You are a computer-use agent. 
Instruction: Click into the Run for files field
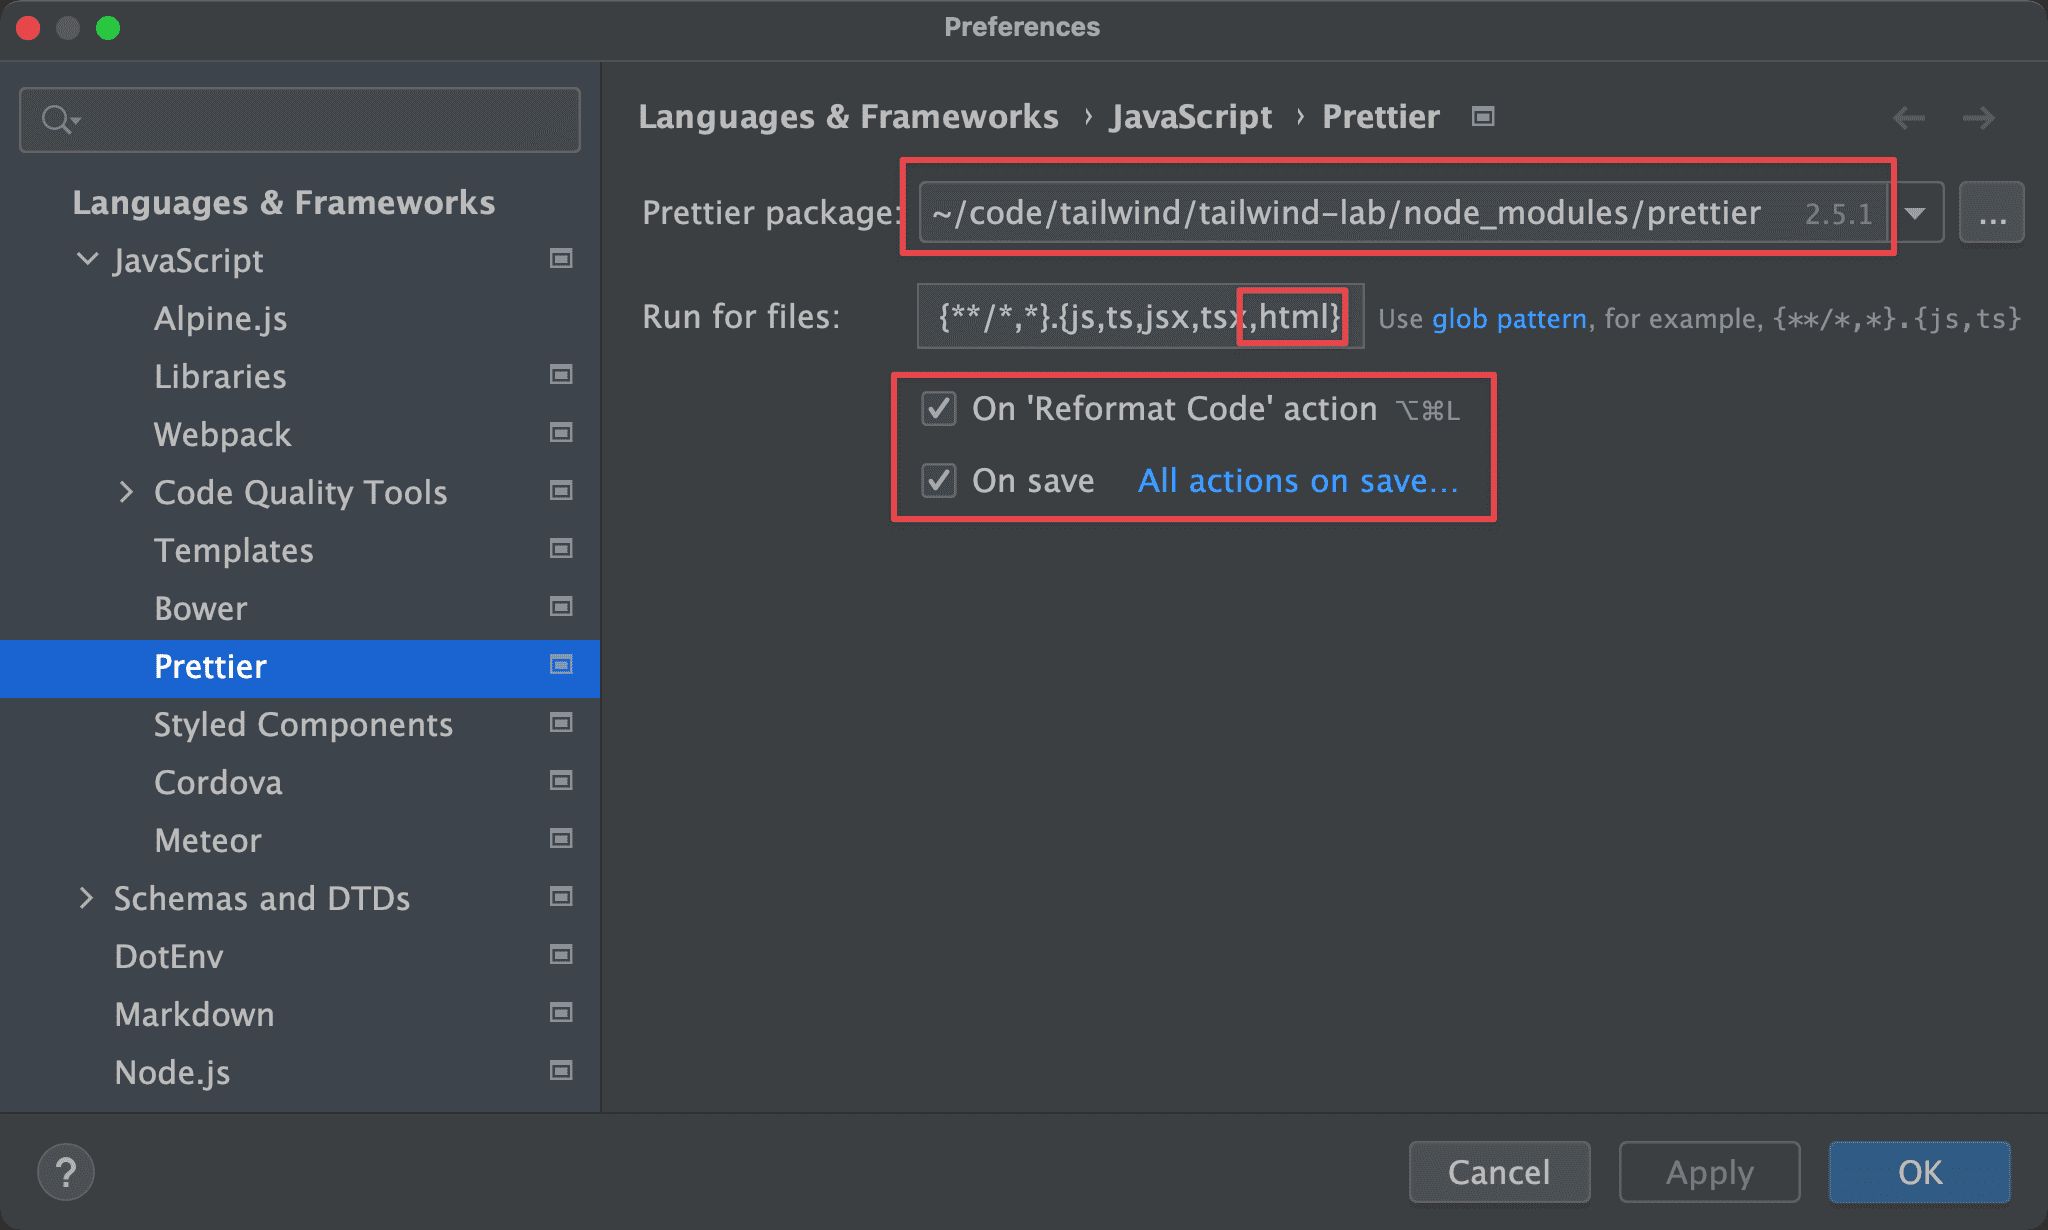[x=1140, y=317]
